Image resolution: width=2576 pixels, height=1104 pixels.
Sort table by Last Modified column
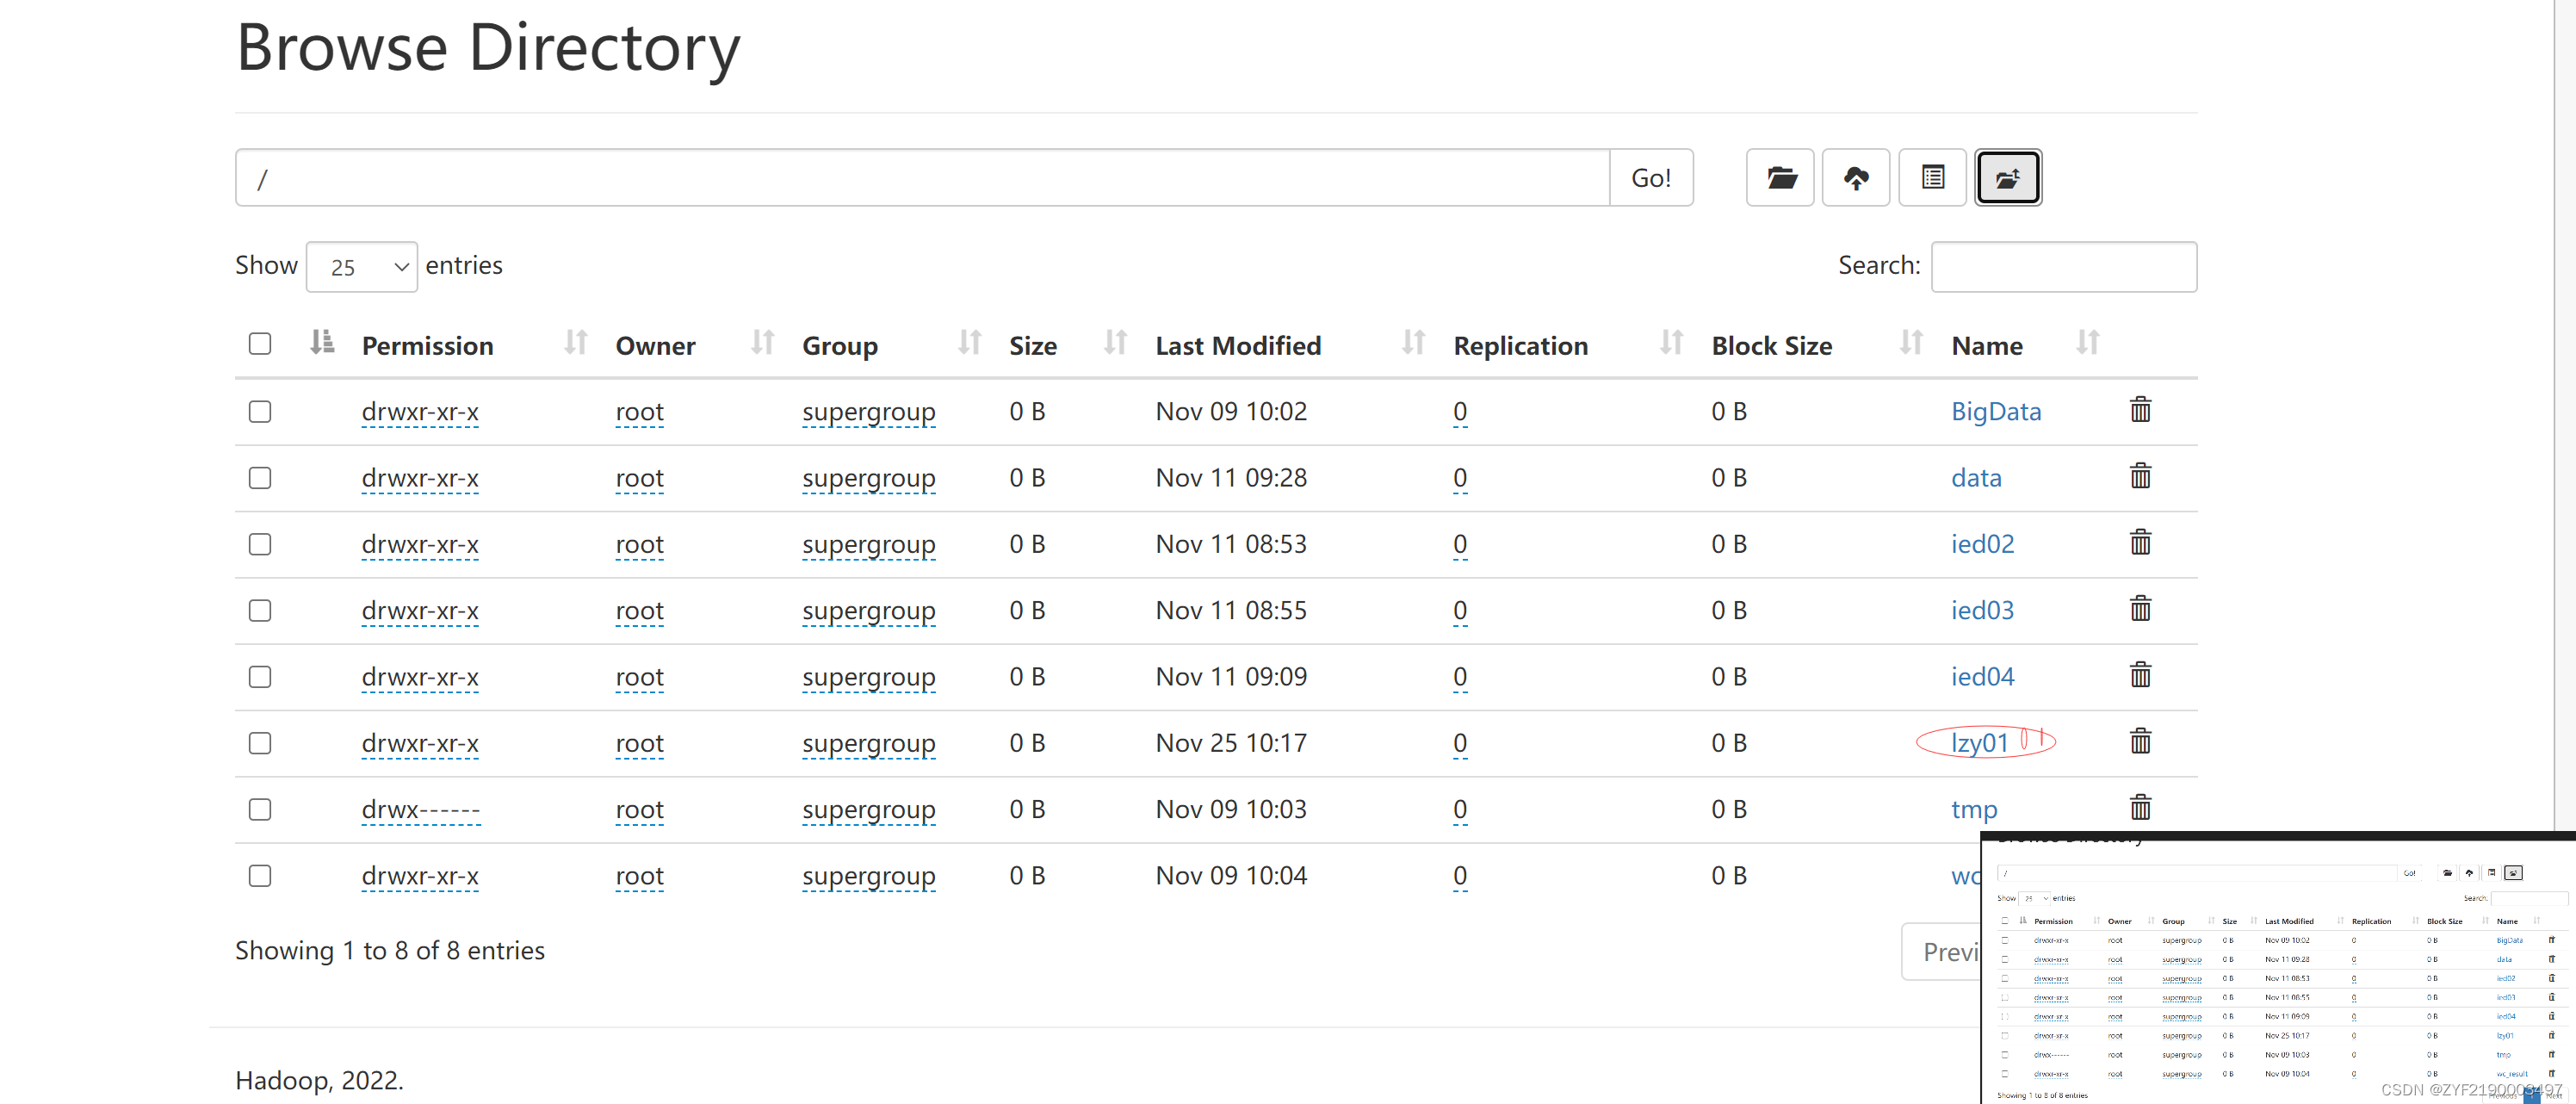(x=1237, y=346)
